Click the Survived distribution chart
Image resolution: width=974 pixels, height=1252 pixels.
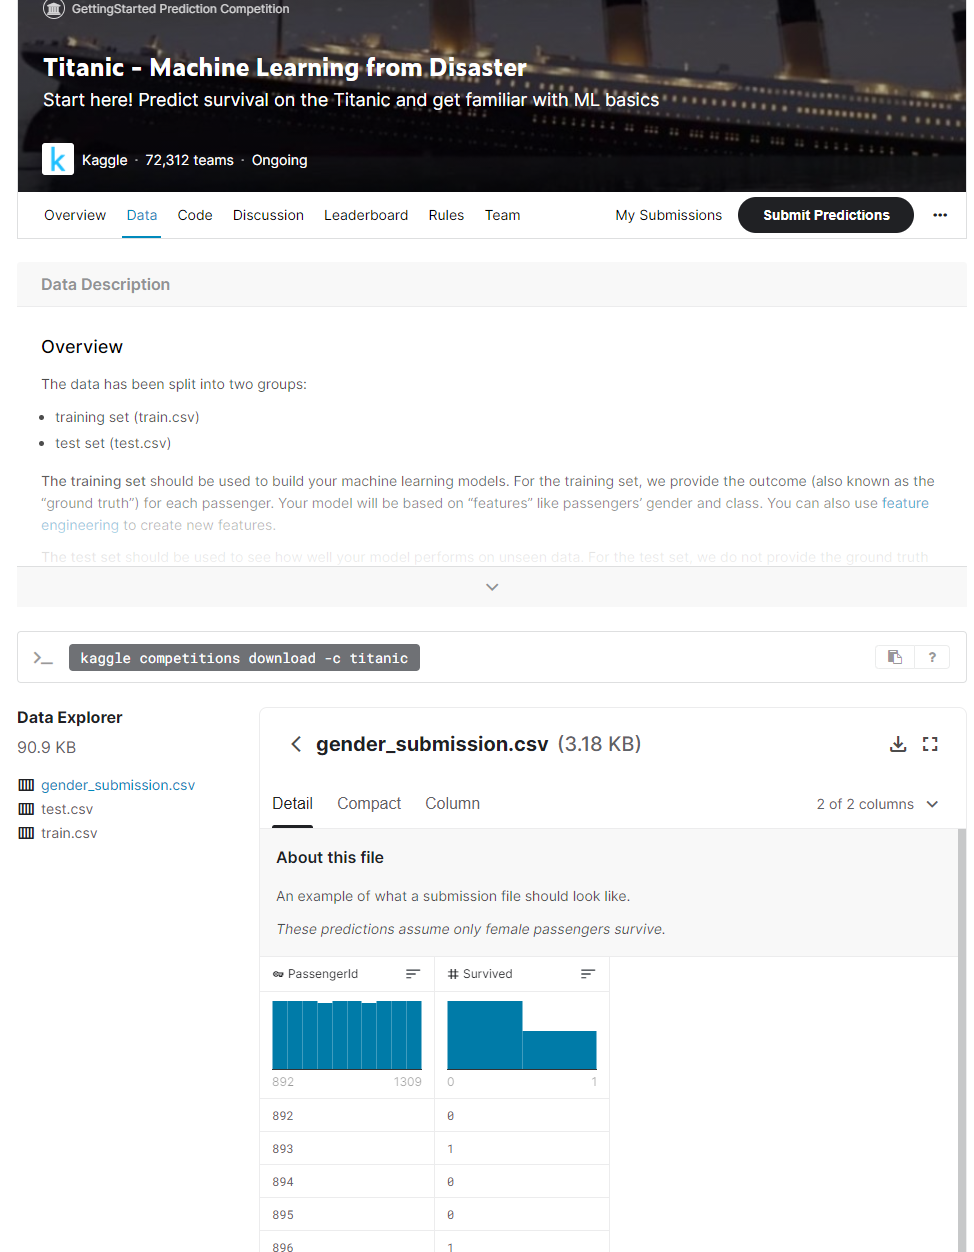pos(522,1035)
